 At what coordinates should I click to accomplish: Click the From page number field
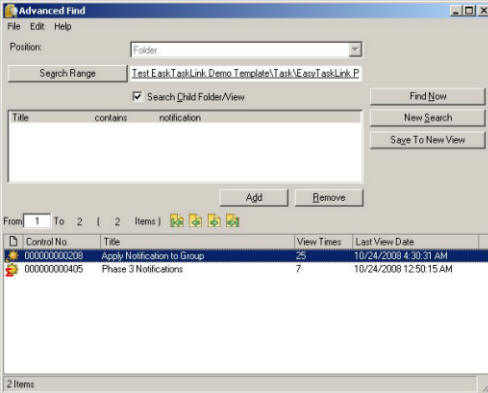pos(37,221)
